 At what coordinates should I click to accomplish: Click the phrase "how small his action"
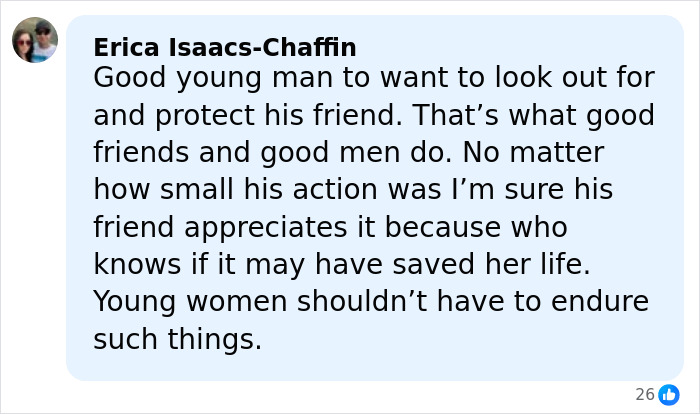243,189
